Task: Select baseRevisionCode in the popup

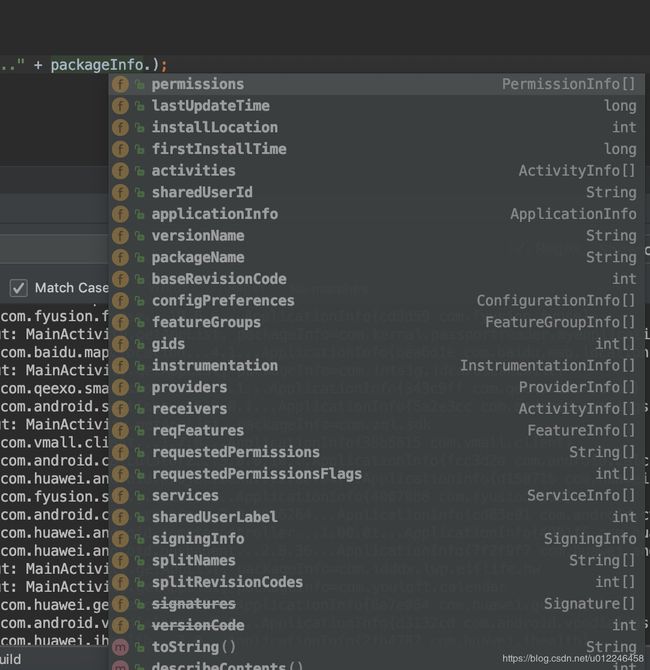Action: (x=376, y=279)
